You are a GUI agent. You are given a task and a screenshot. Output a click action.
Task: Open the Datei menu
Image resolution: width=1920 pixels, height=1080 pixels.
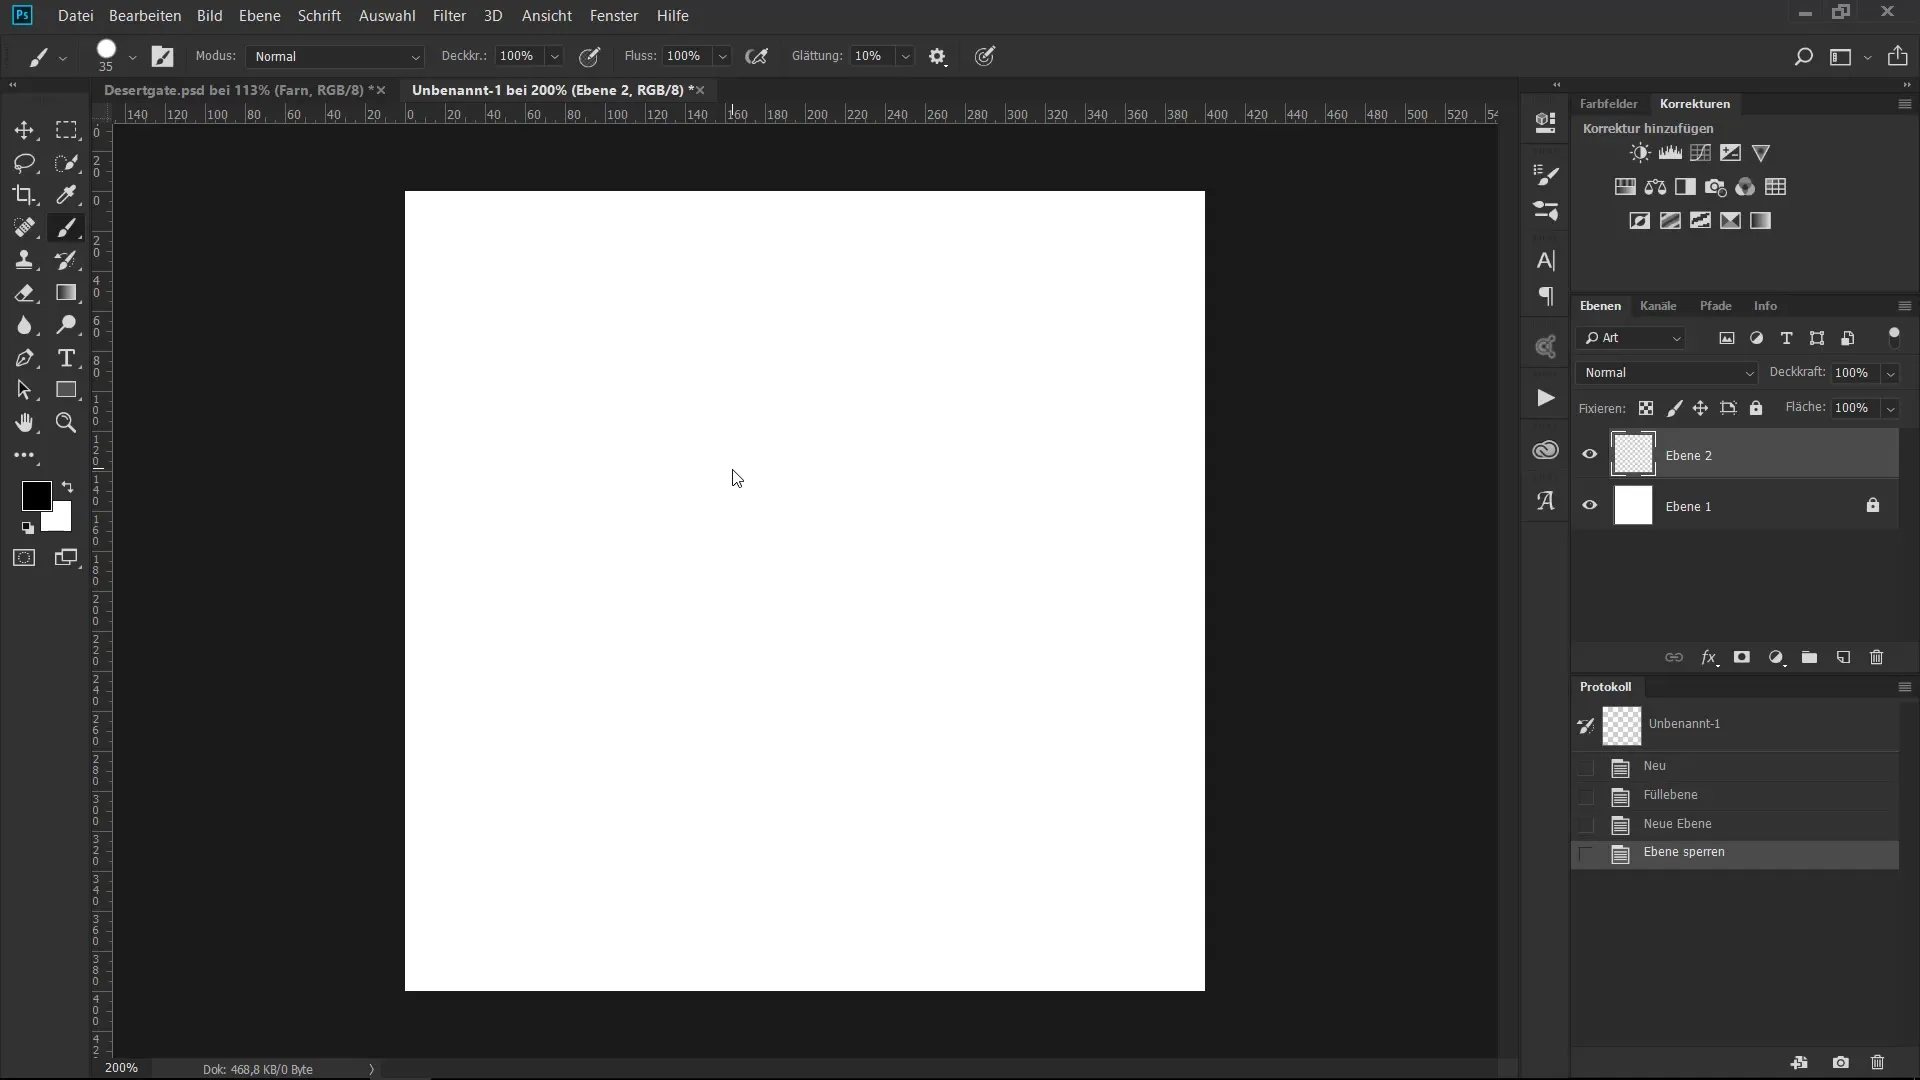click(x=75, y=16)
